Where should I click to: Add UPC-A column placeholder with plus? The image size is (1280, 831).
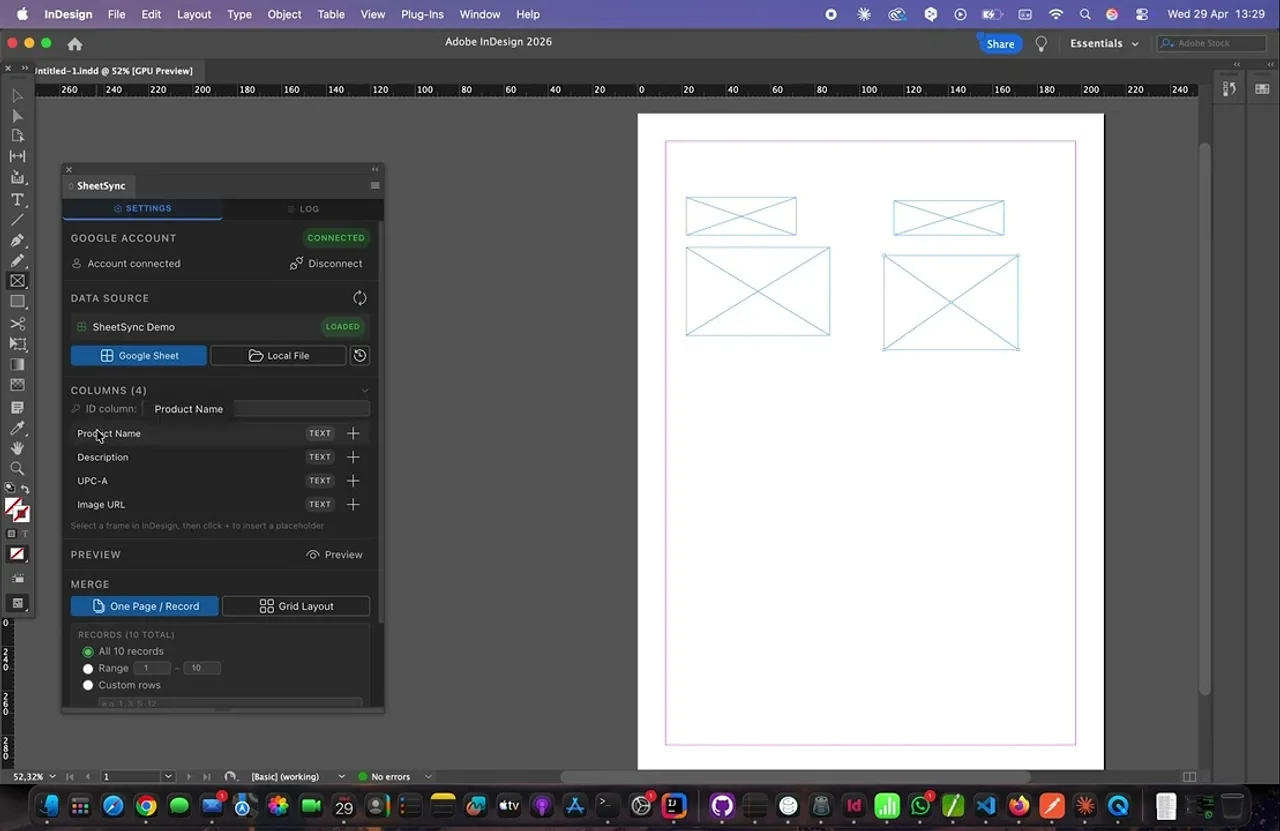point(353,481)
